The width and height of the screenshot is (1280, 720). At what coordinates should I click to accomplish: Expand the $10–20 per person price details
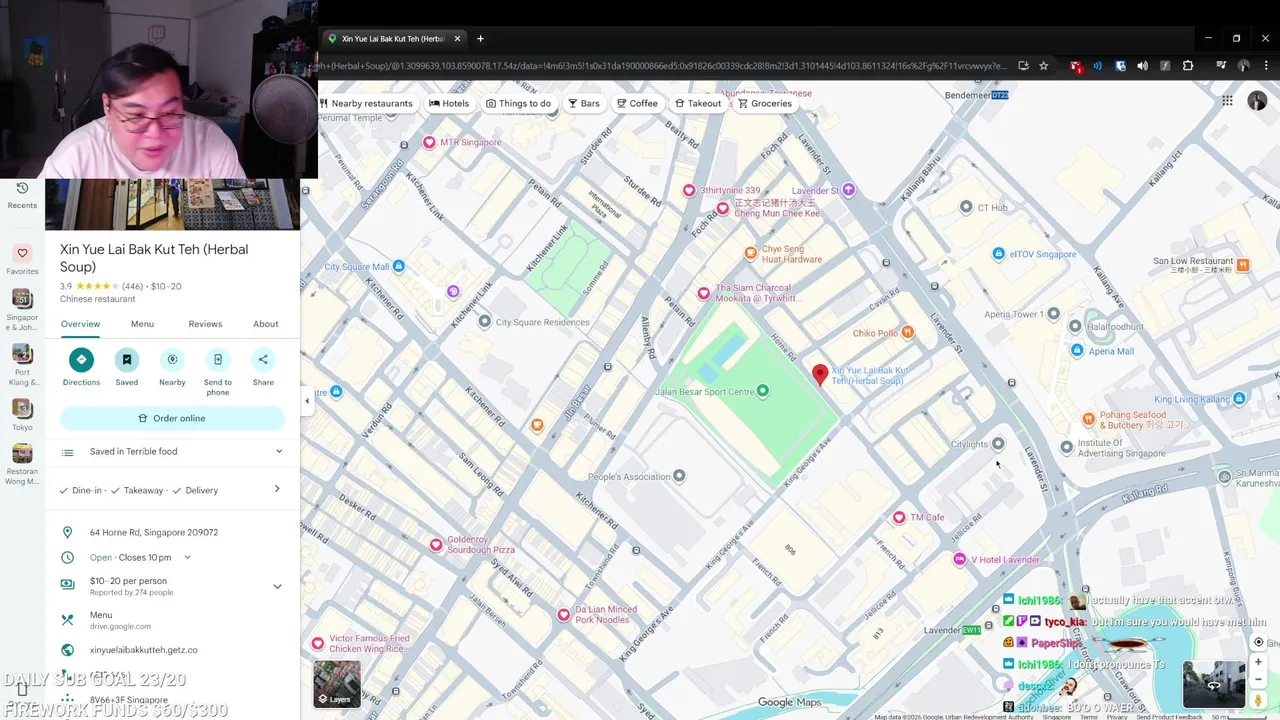(x=277, y=586)
